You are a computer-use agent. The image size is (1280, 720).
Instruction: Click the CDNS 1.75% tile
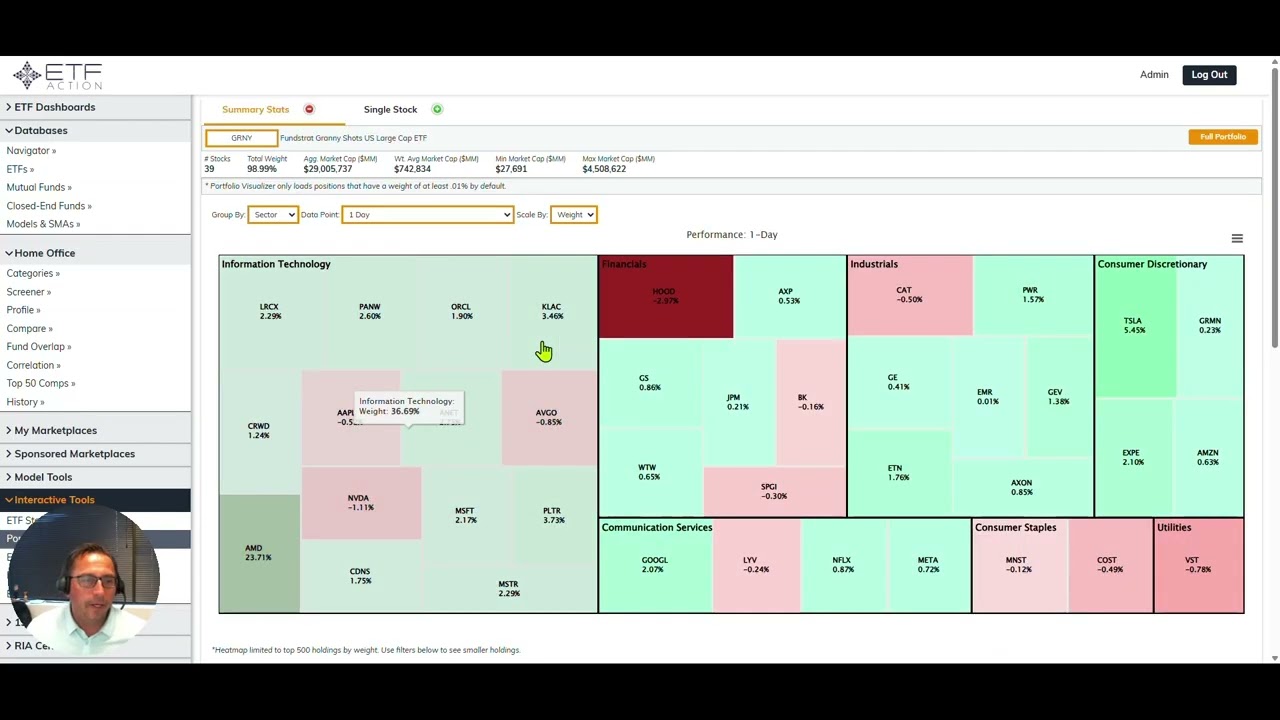[x=360, y=576]
